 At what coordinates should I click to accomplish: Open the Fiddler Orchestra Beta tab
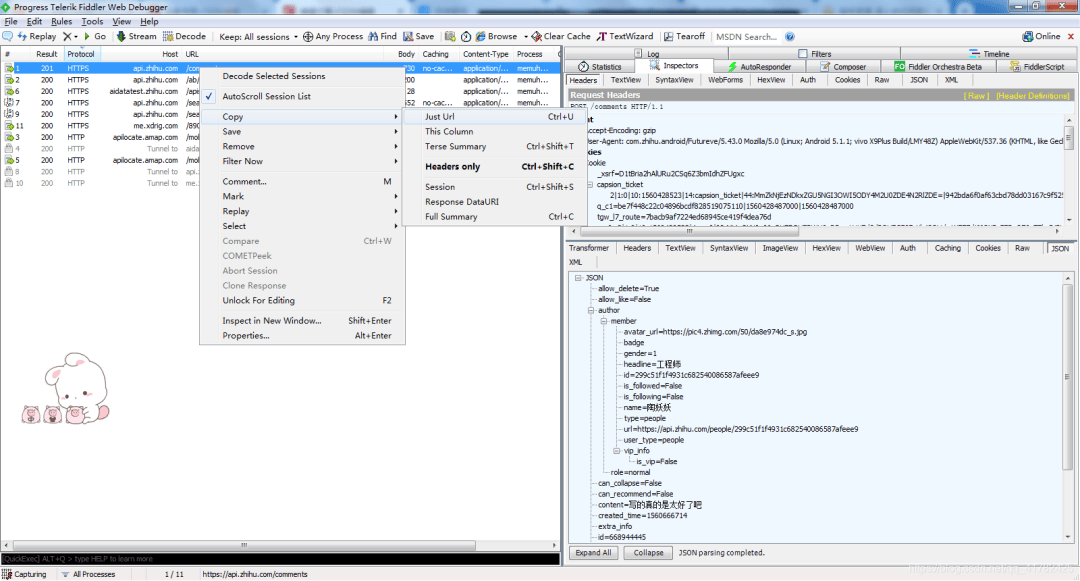[x=938, y=67]
